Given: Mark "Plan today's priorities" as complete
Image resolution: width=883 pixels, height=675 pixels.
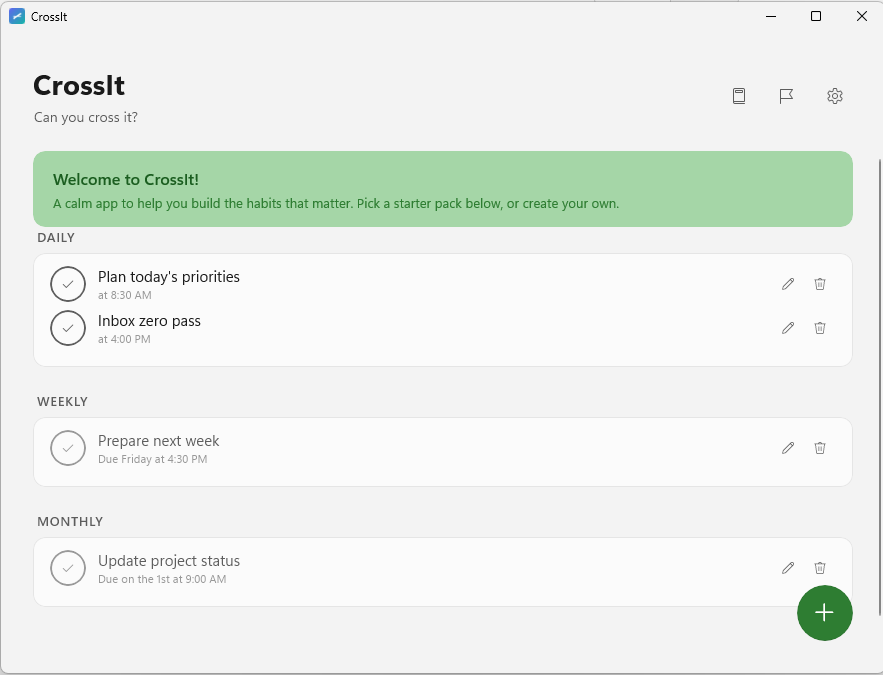Looking at the screenshot, I should tap(68, 284).
